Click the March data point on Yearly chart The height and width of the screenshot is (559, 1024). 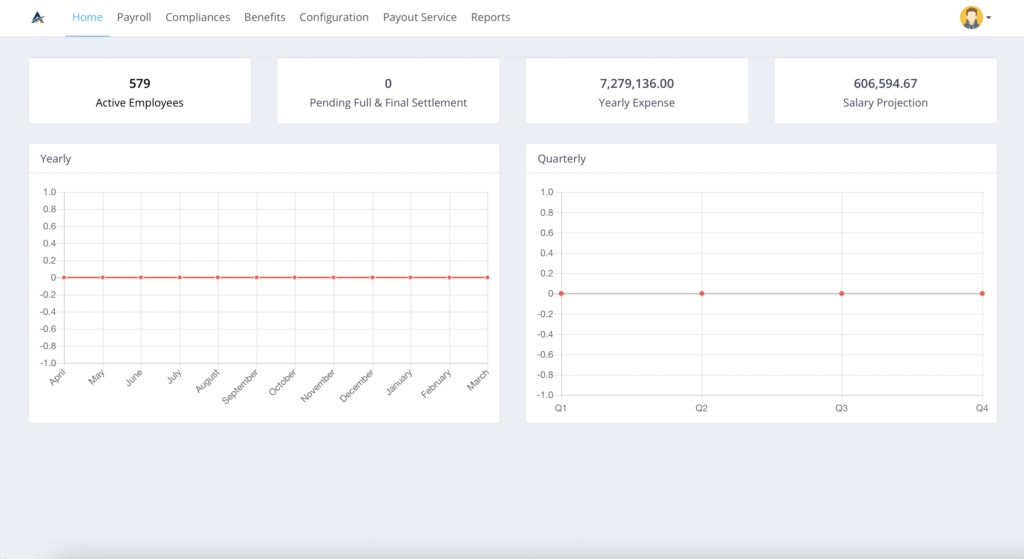coord(487,277)
